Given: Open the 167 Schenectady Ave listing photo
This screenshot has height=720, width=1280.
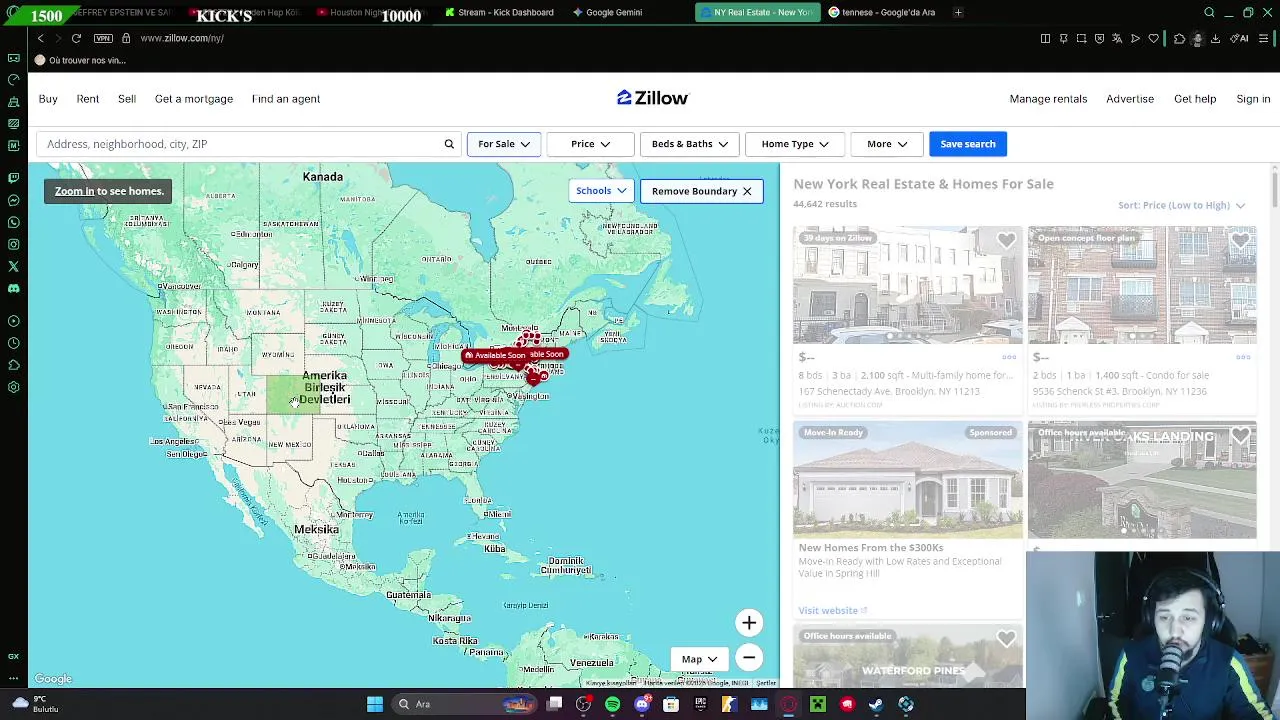Looking at the screenshot, I should [908, 285].
